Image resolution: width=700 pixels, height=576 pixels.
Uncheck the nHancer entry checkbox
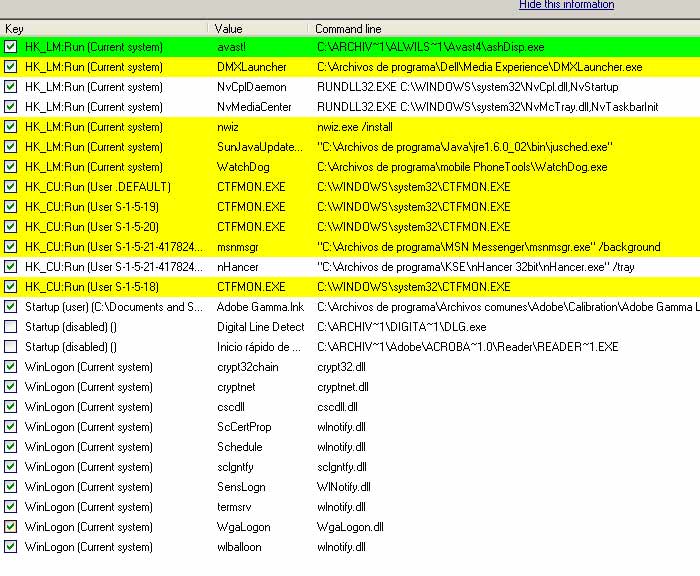[x=10, y=267]
